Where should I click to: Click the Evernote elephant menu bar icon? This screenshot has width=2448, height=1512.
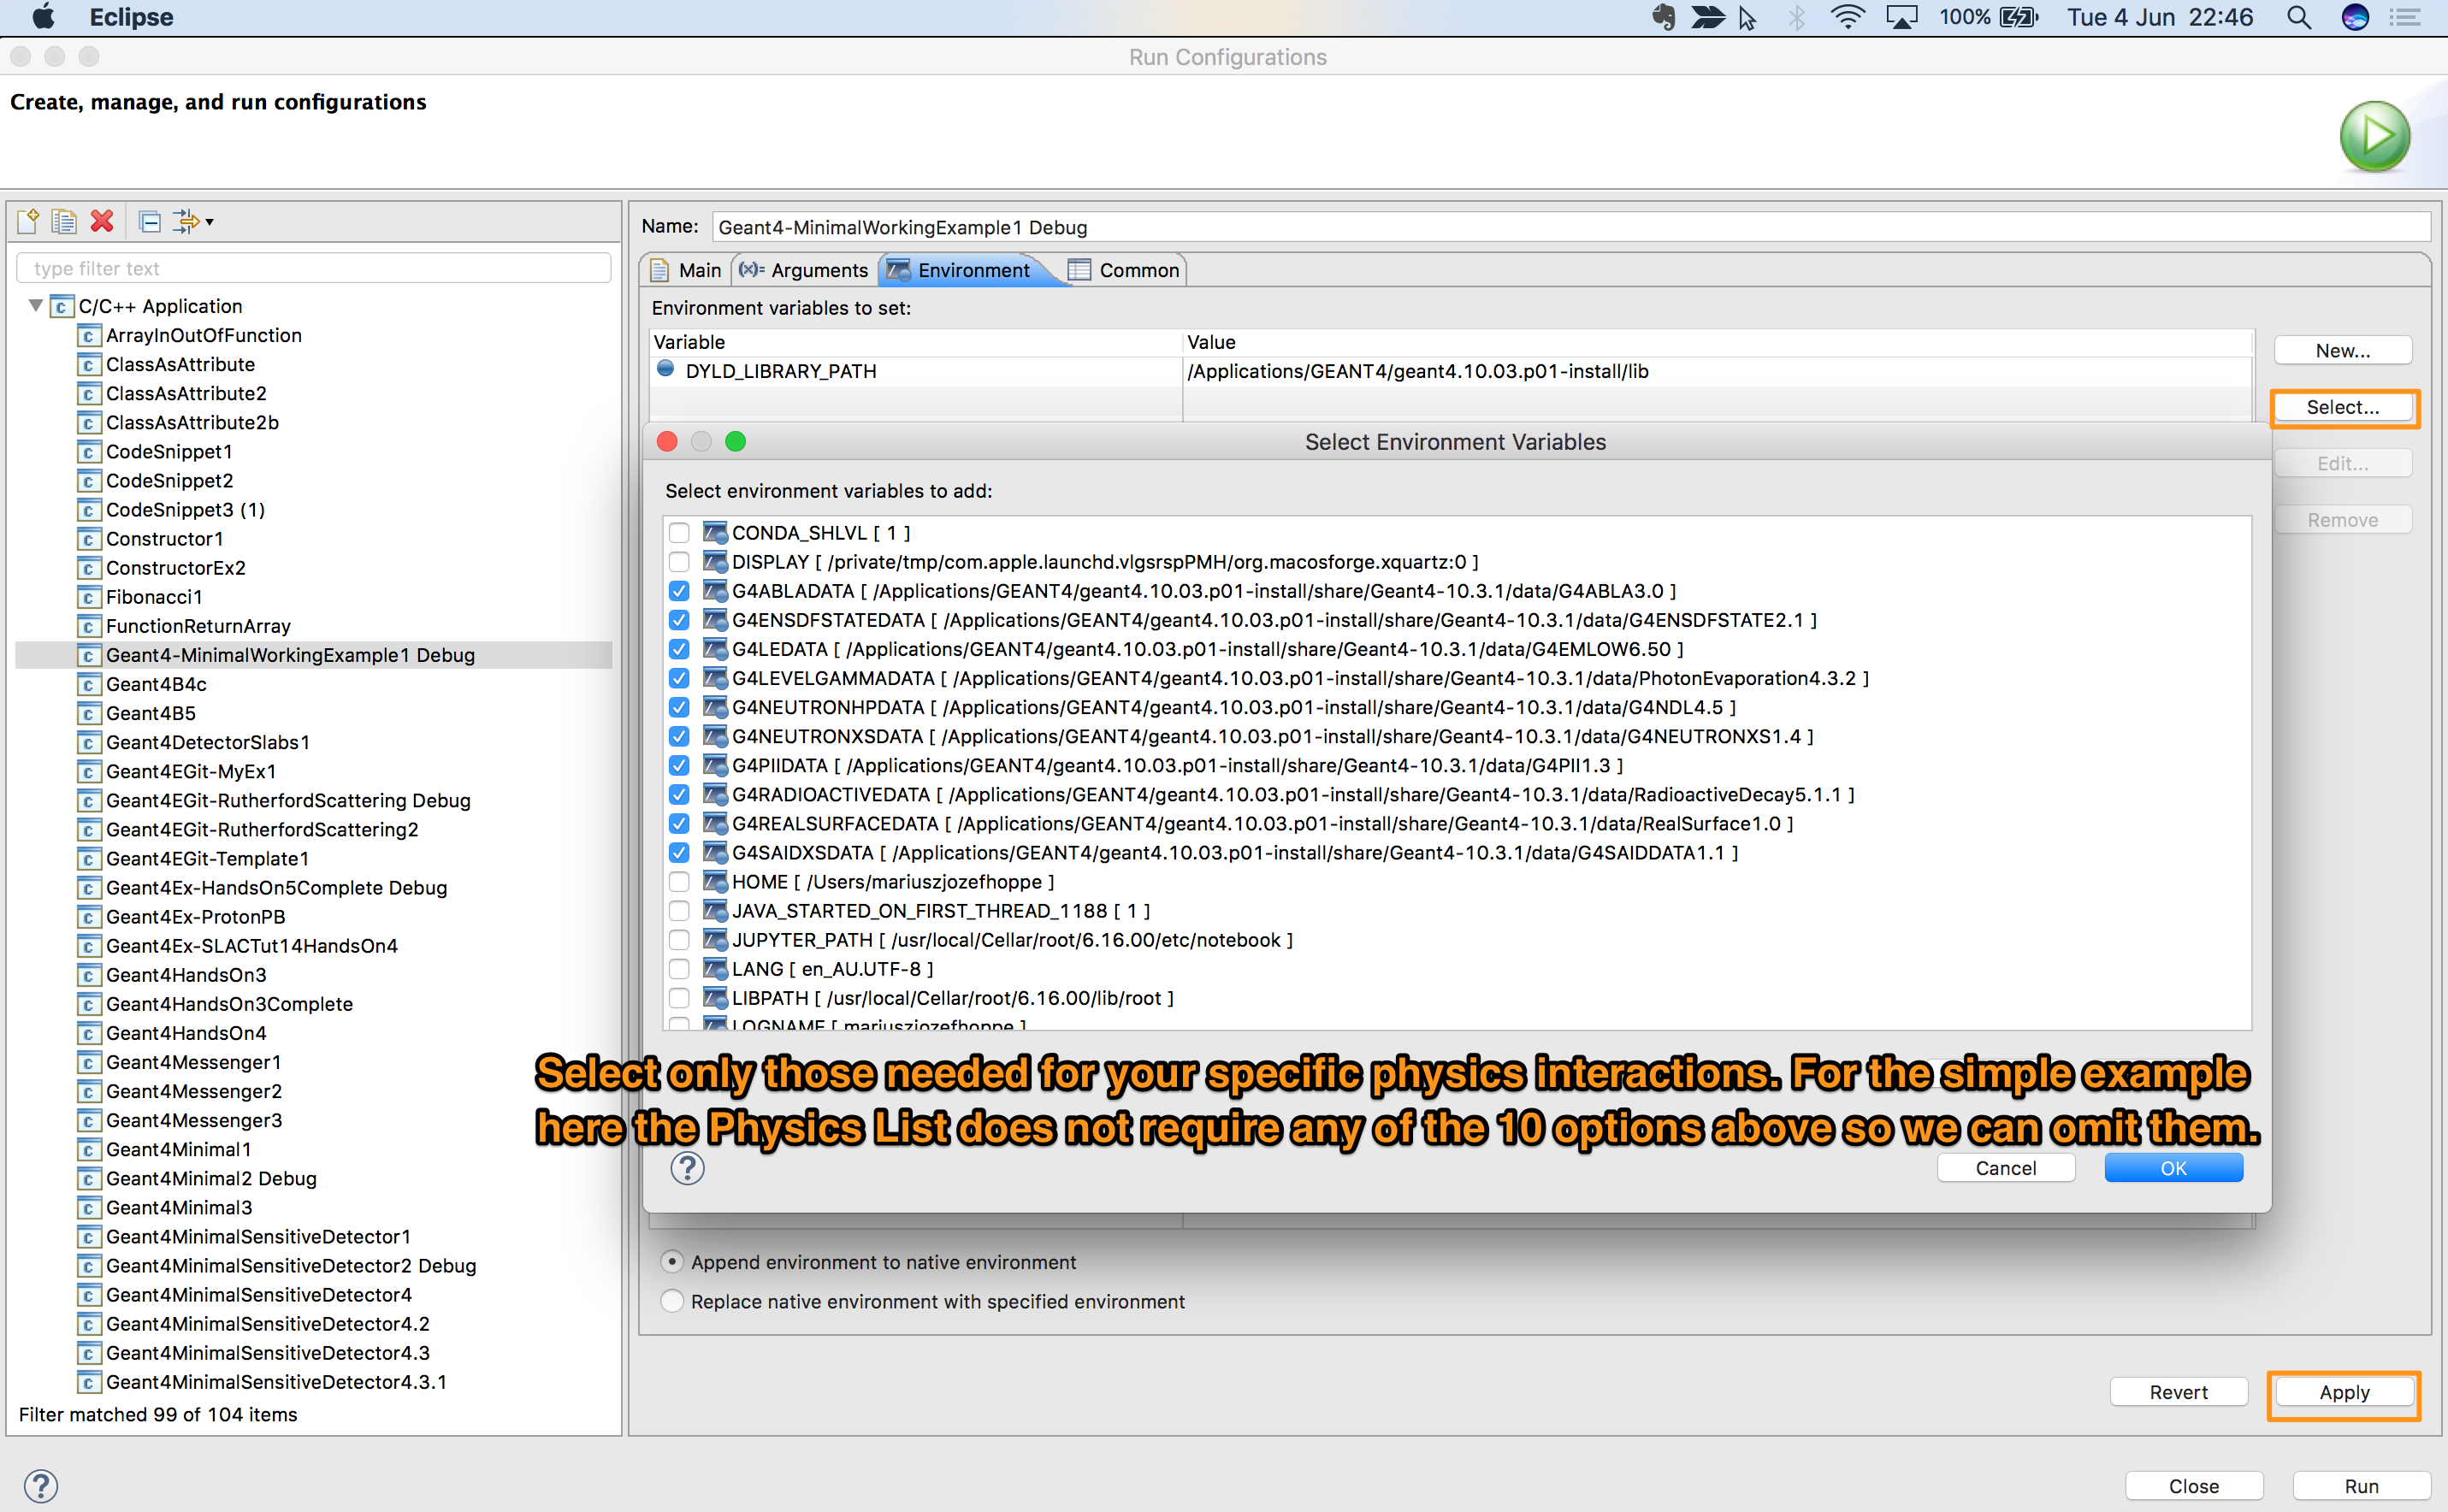tap(1664, 17)
